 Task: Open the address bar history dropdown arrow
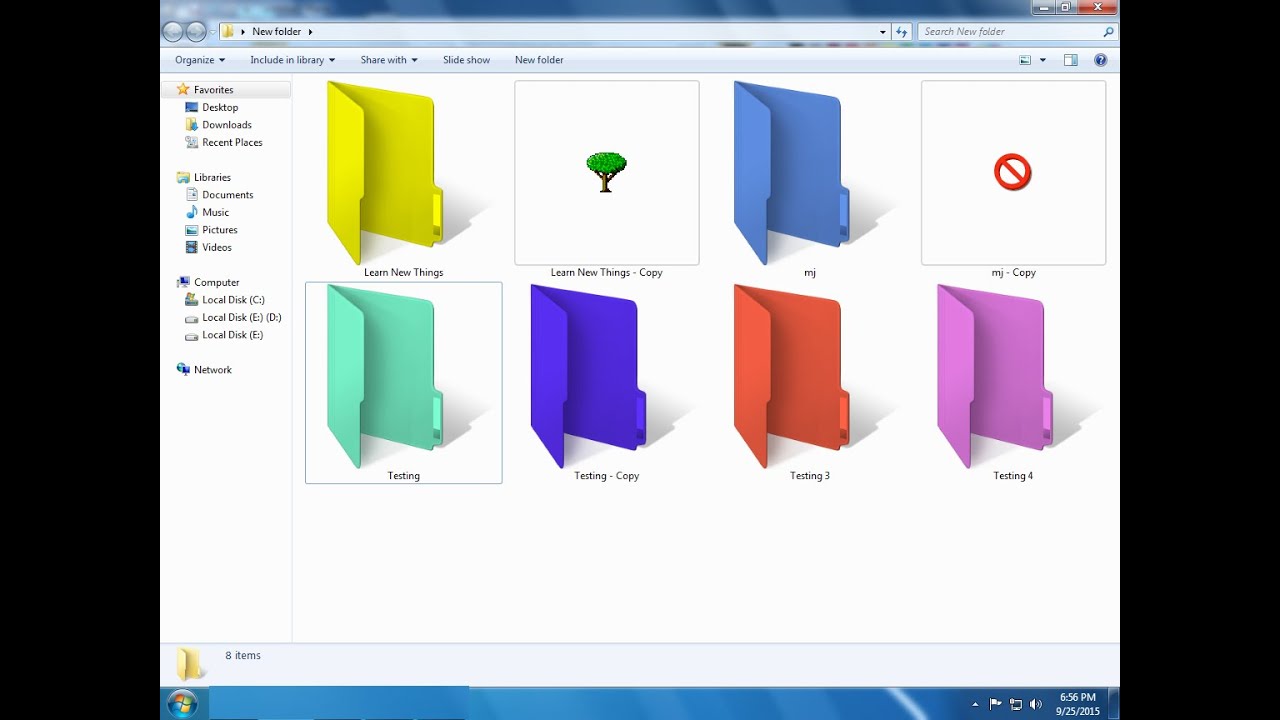coord(881,31)
